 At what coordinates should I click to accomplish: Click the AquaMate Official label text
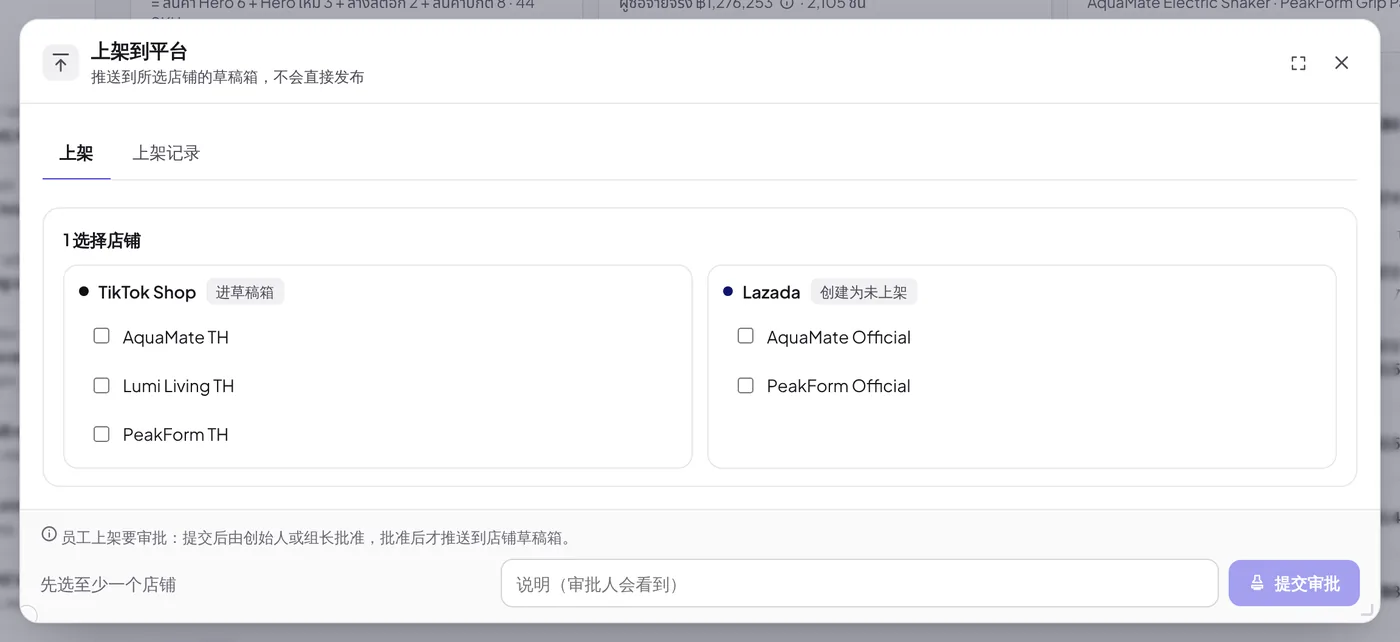839,337
